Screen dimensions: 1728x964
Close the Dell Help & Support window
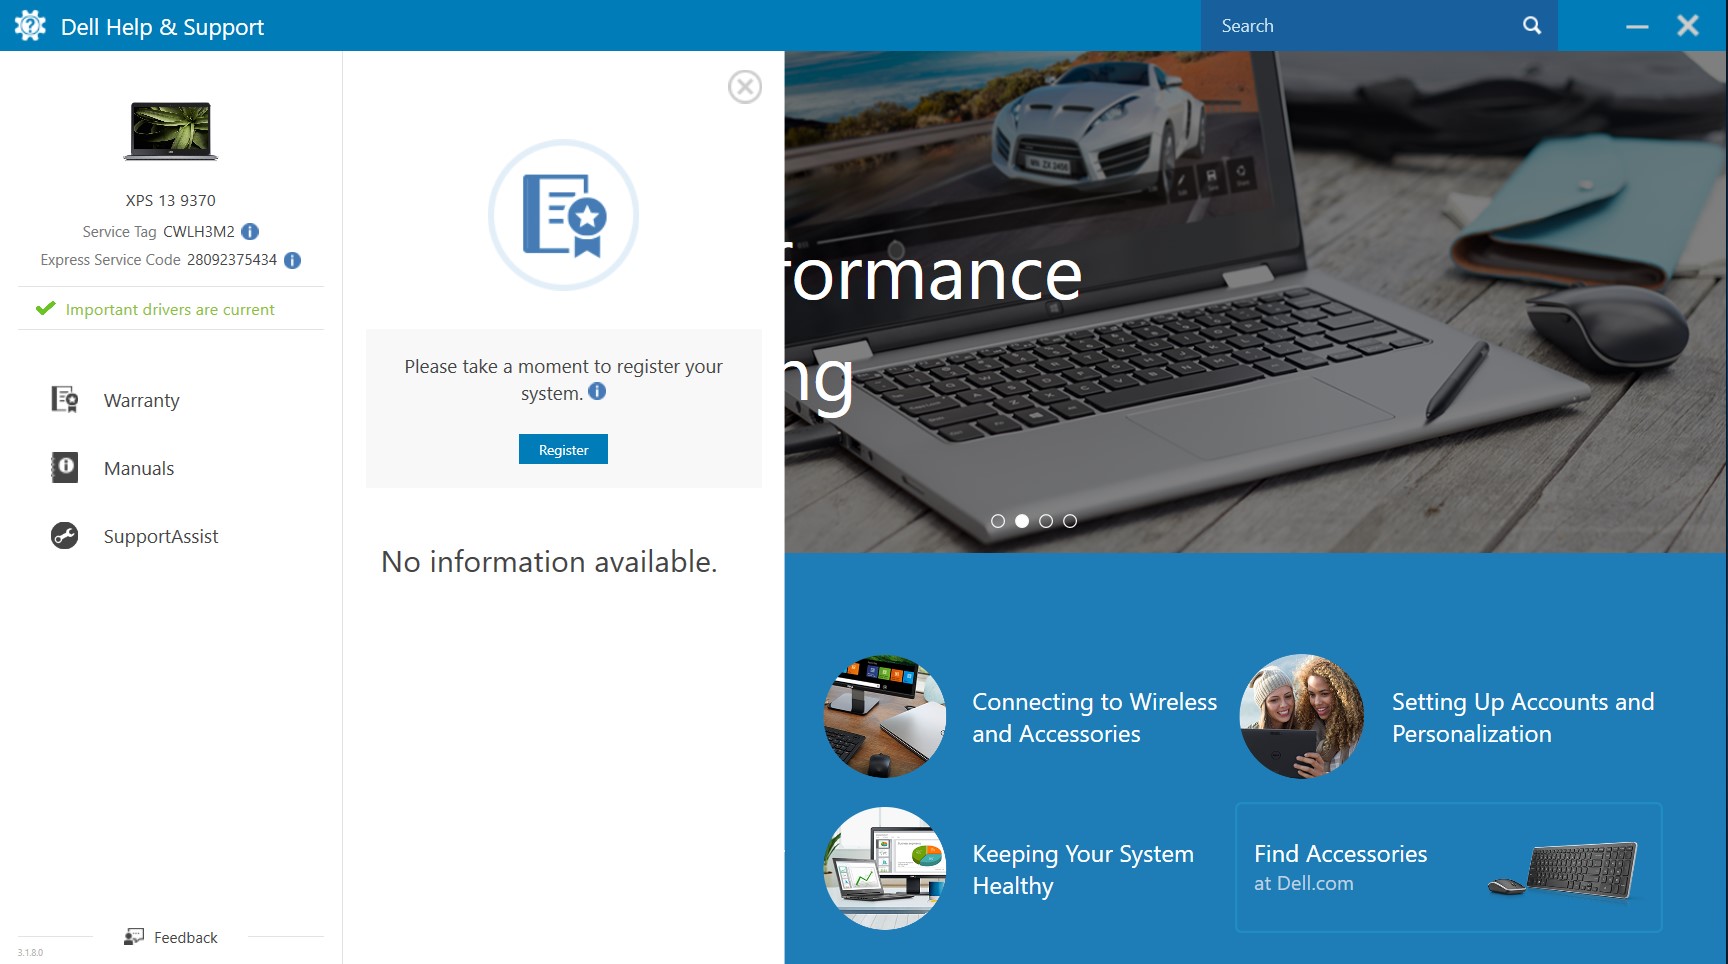[x=1688, y=26]
